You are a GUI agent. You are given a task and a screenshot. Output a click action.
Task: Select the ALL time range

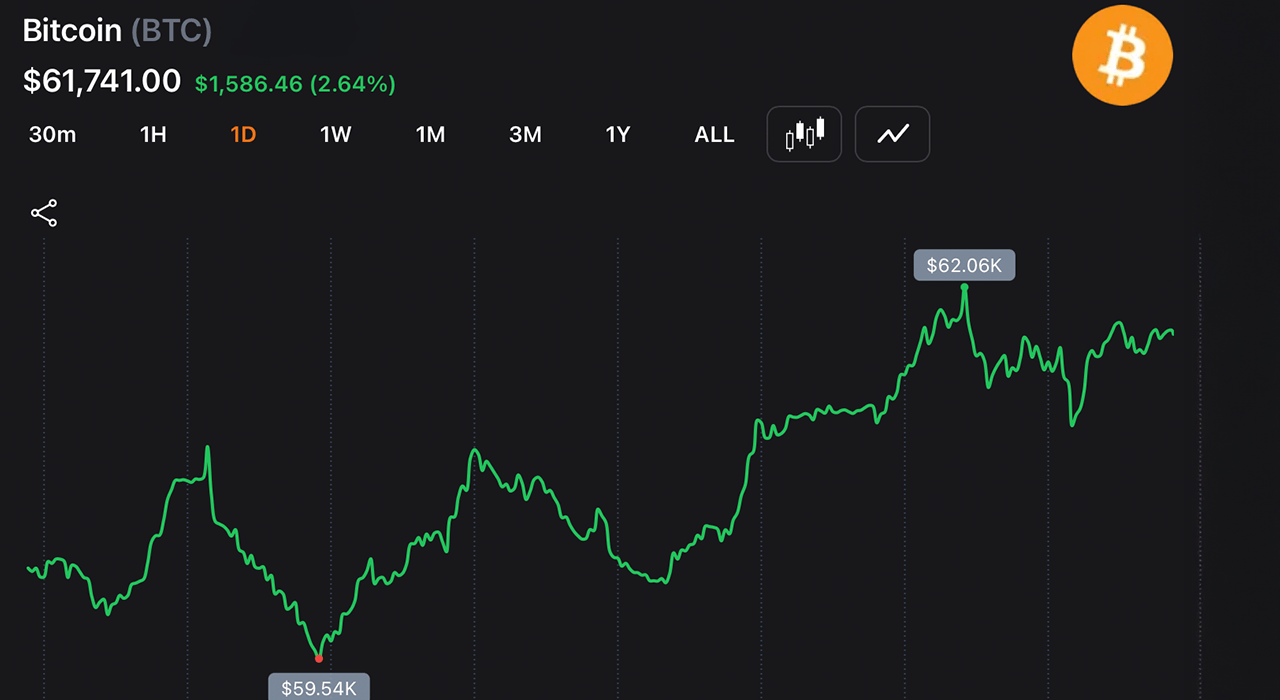(714, 134)
